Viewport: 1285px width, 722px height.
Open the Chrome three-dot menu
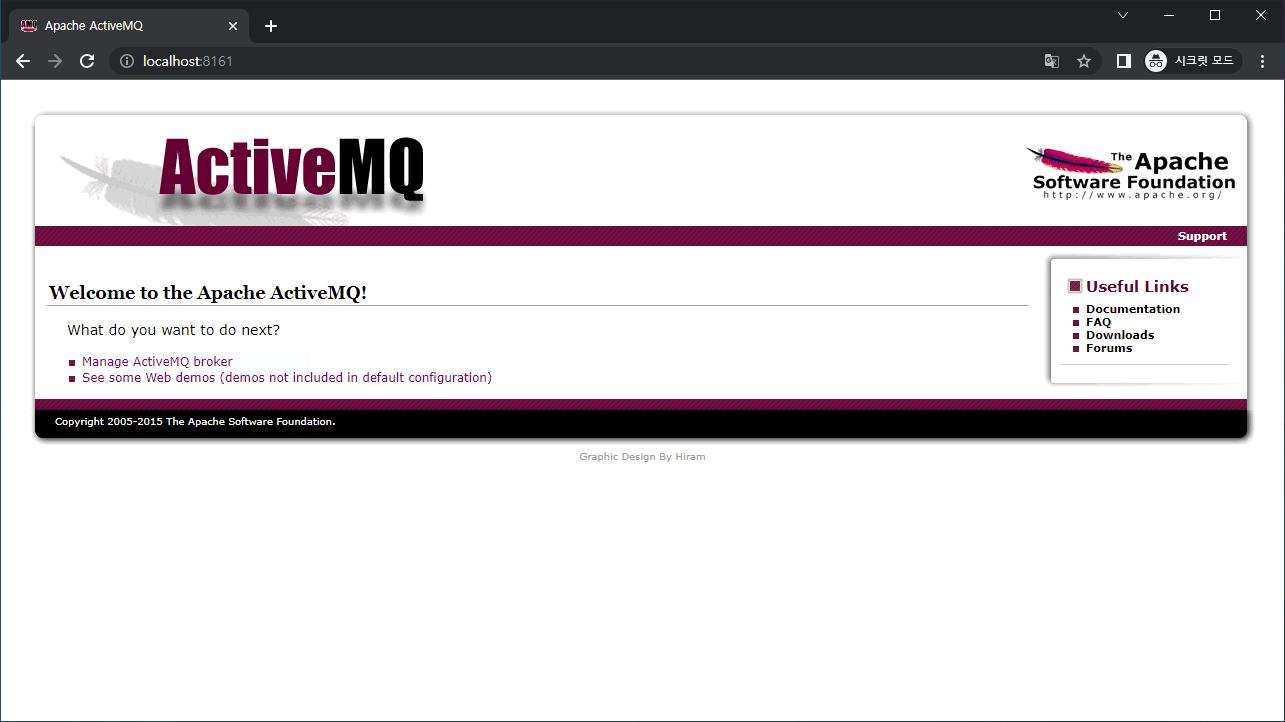tap(1262, 61)
